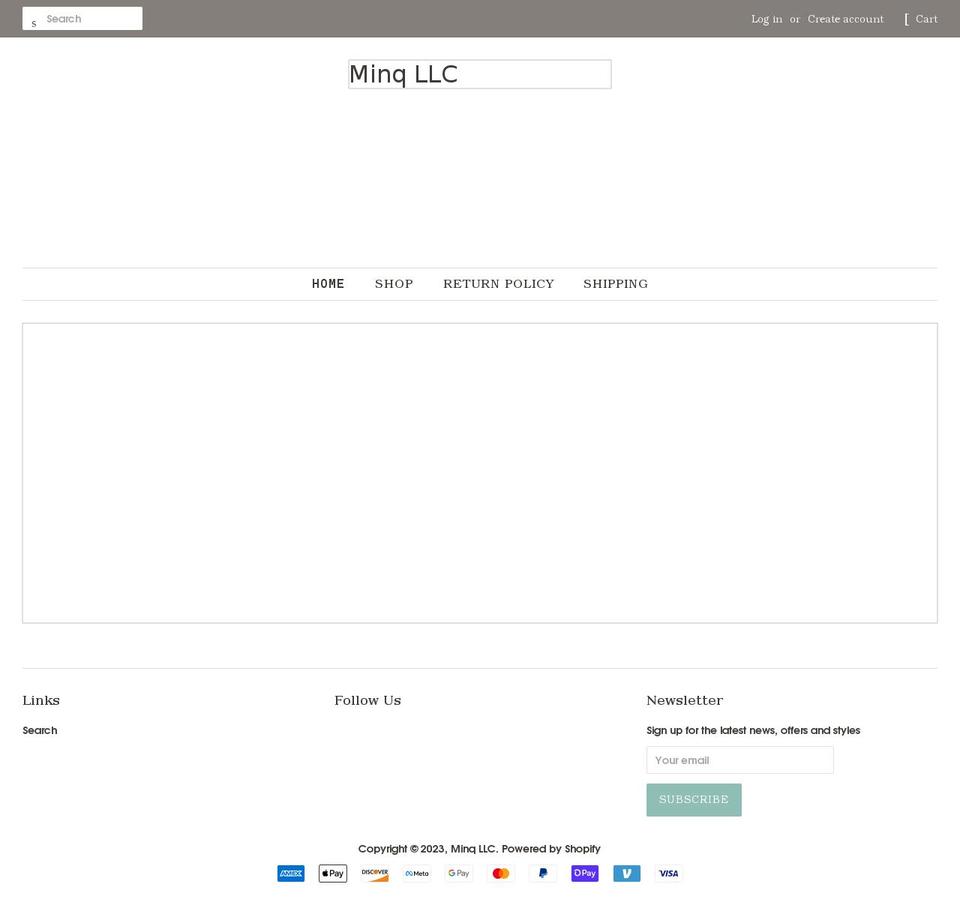Click the large empty homepage image banner
Viewport: 960px width, 908px height.
pyautogui.click(x=480, y=473)
